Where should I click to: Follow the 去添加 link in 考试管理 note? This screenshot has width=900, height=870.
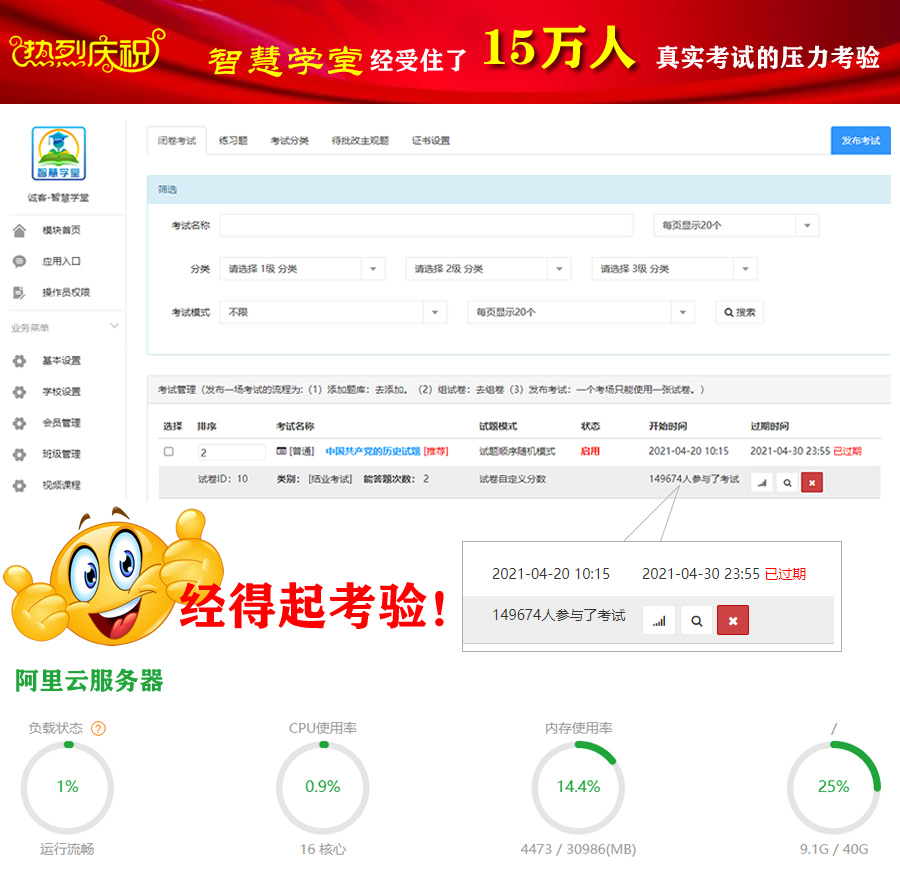coord(390,390)
